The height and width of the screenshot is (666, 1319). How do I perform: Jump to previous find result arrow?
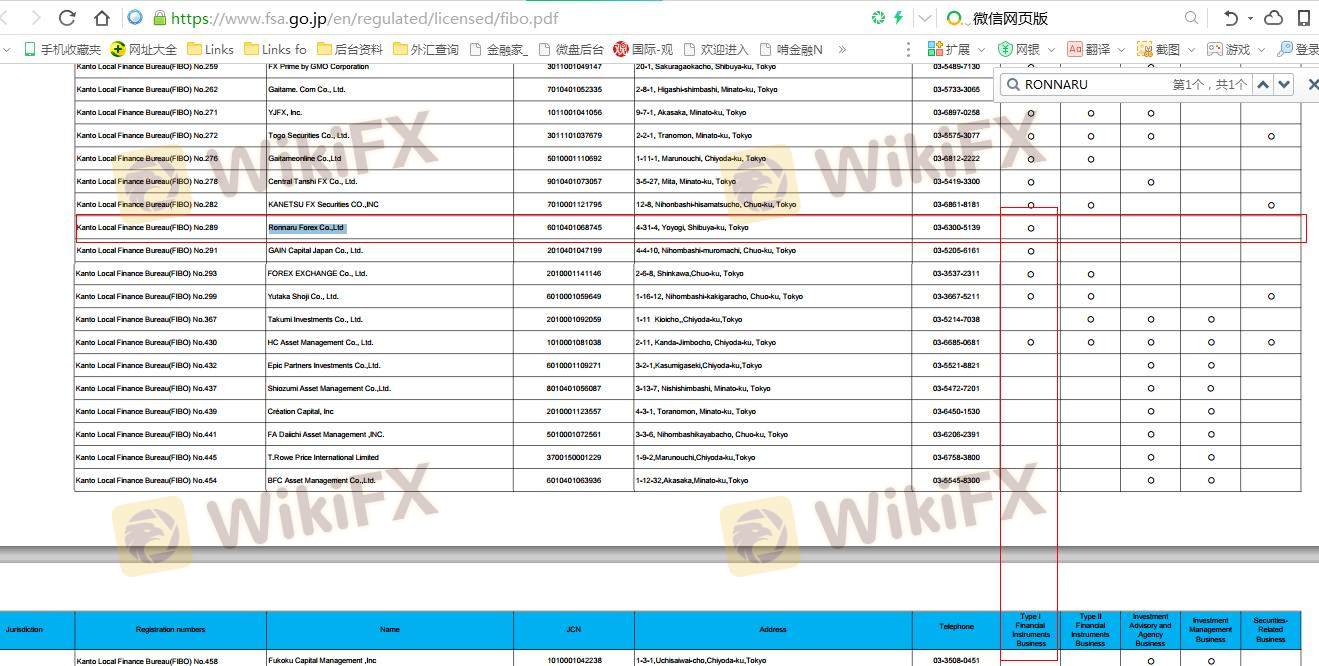(x=1263, y=85)
